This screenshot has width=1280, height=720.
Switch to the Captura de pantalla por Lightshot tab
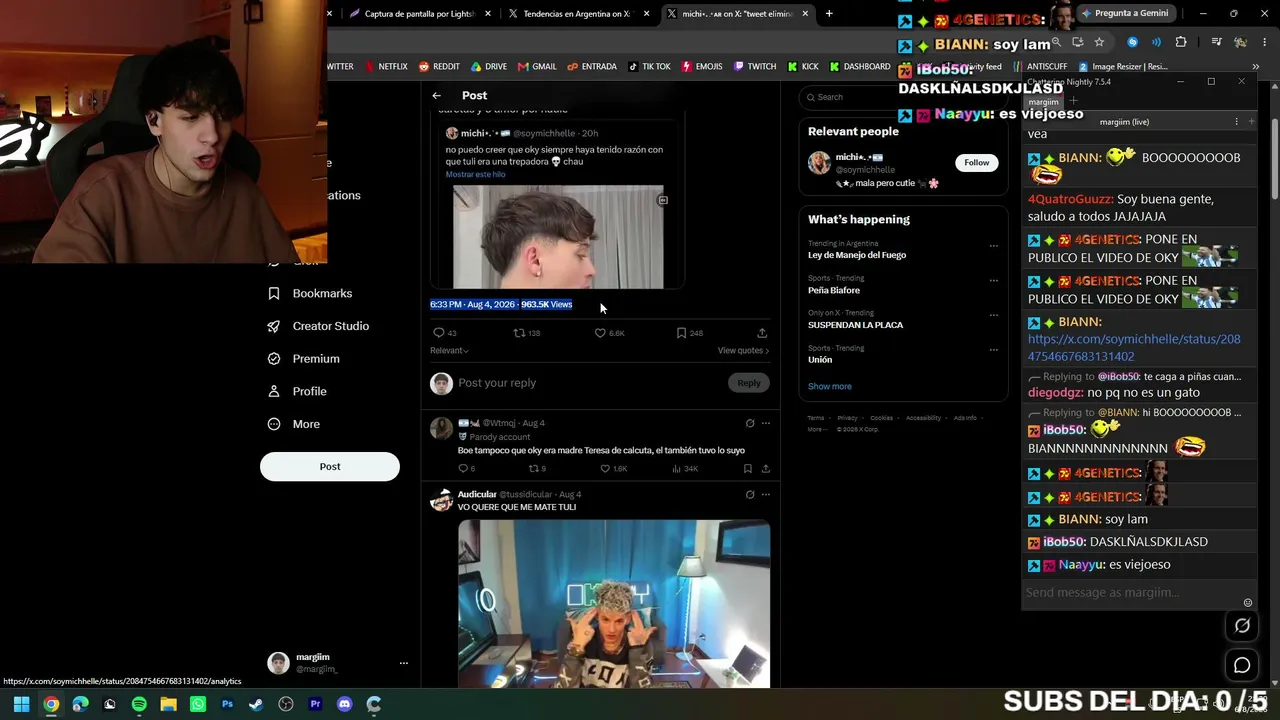(420, 14)
